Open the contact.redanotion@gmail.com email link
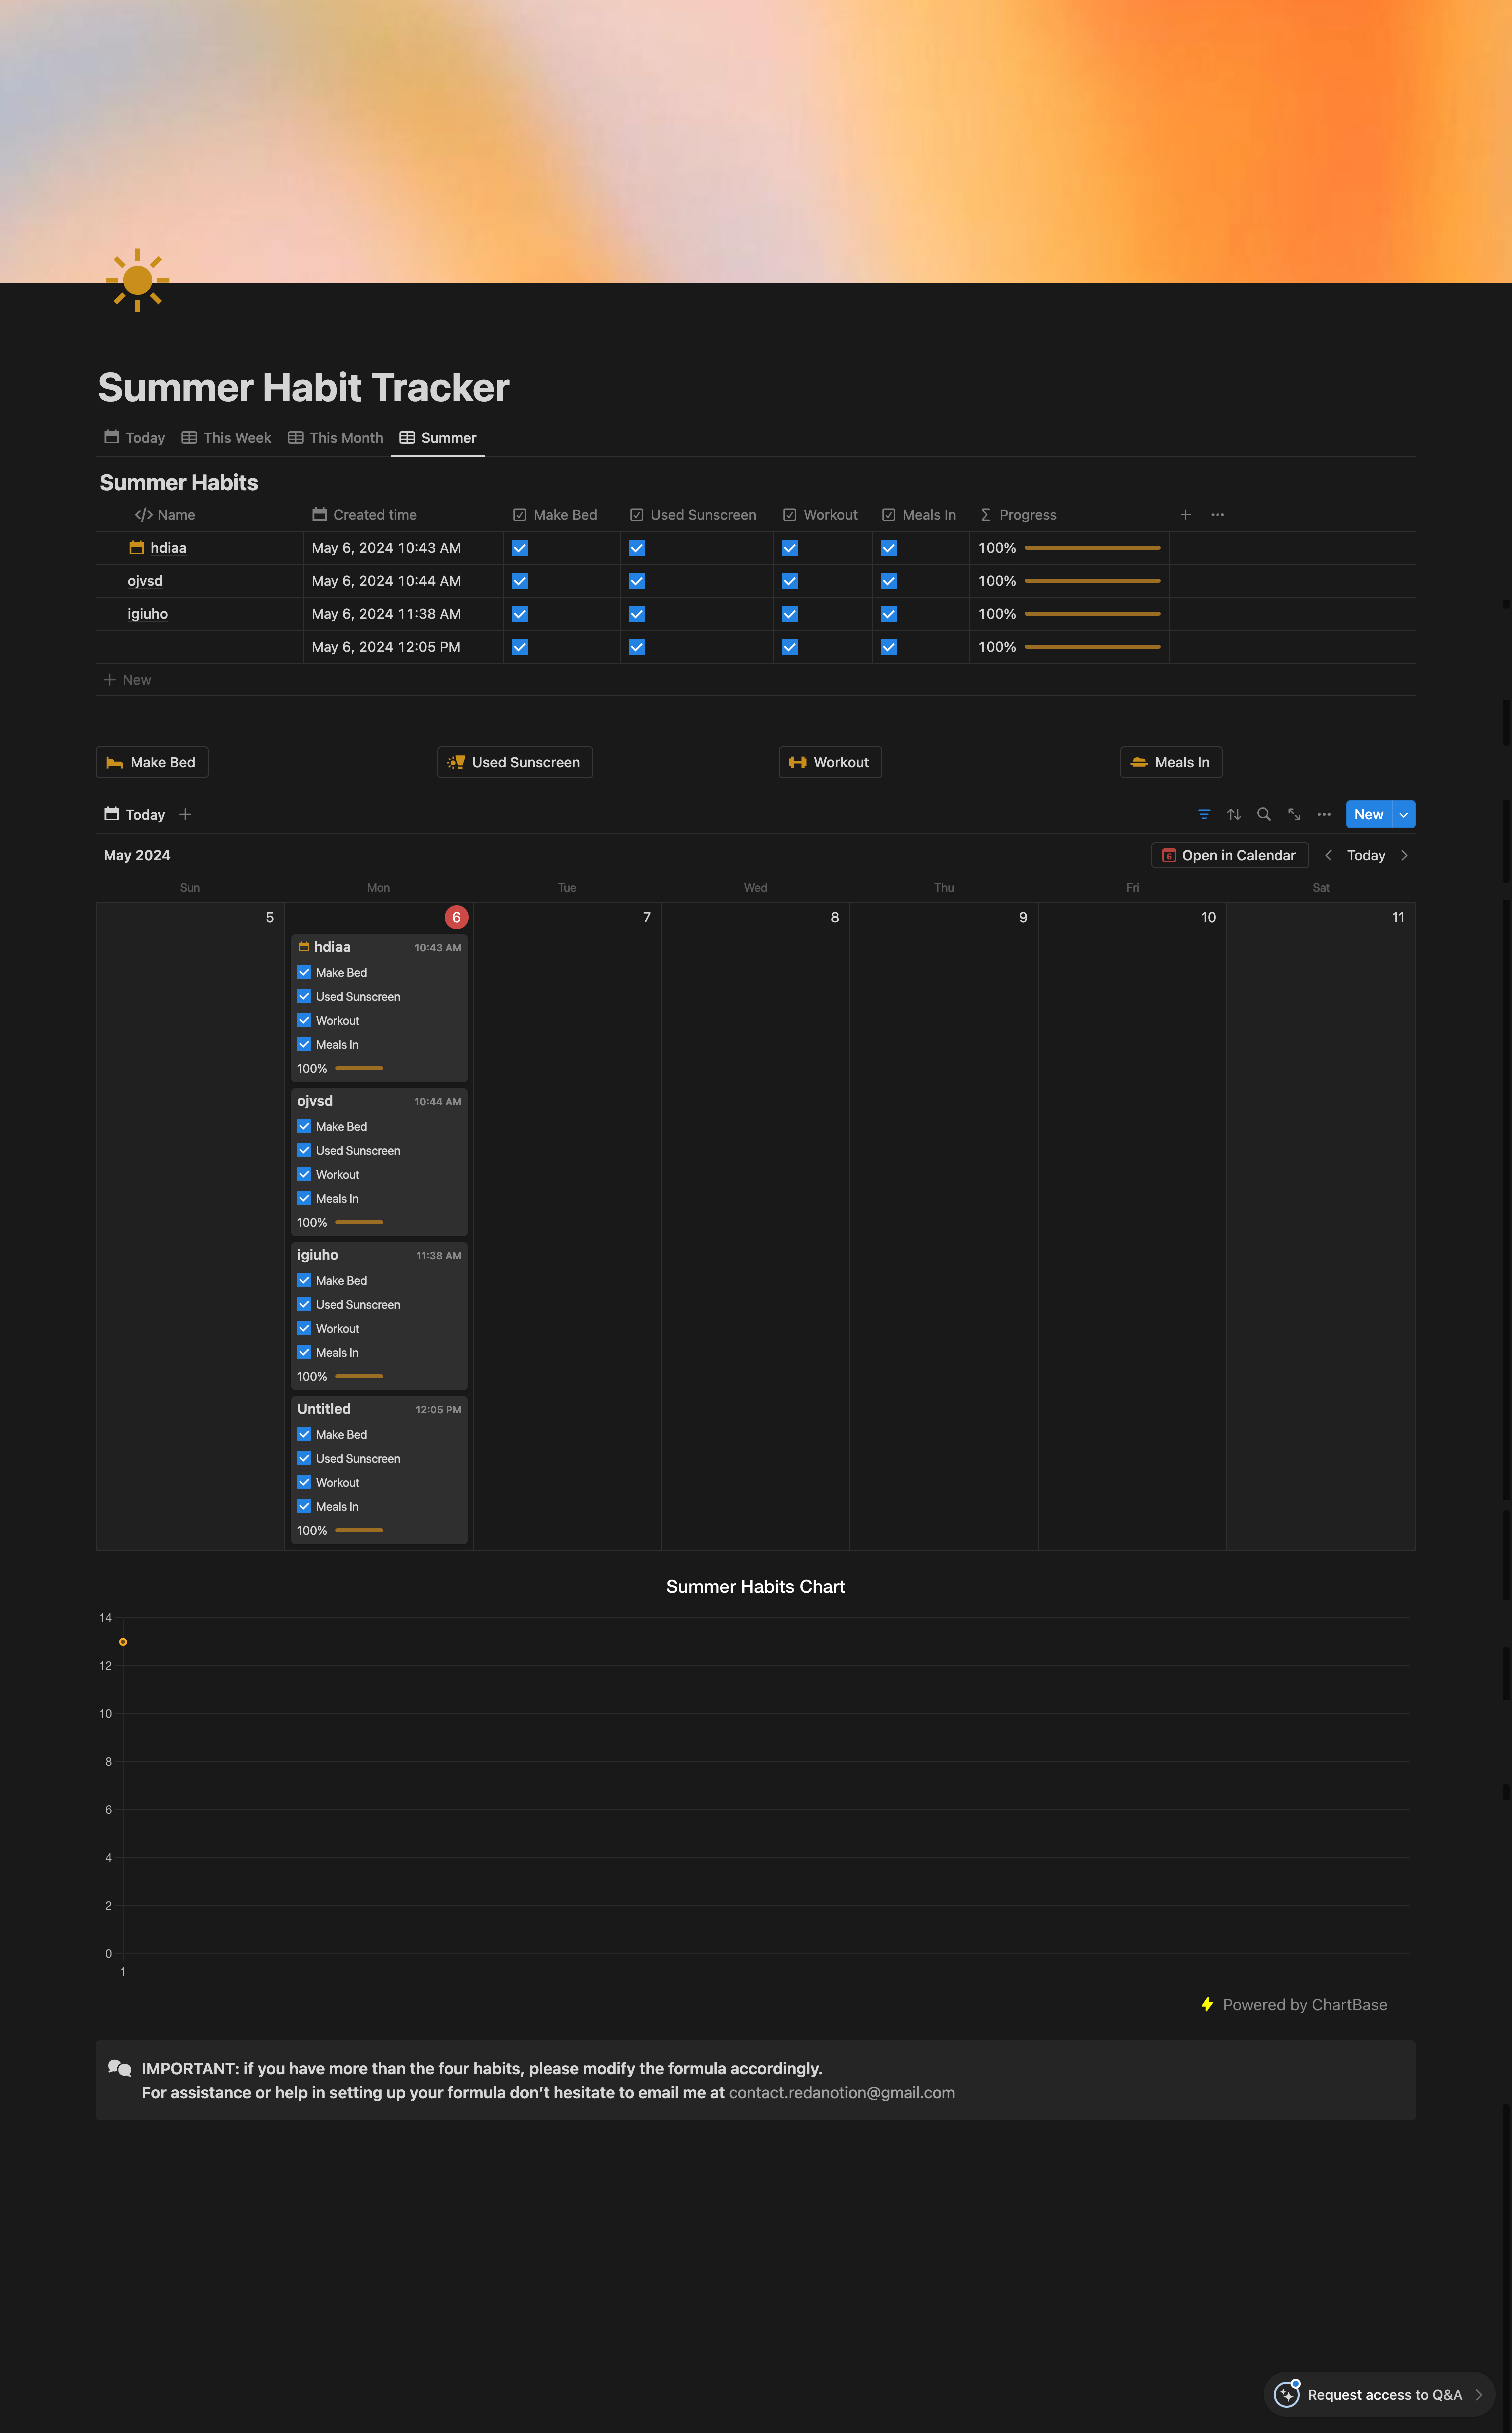Viewport: 1512px width, 2433px height. 841,2093
